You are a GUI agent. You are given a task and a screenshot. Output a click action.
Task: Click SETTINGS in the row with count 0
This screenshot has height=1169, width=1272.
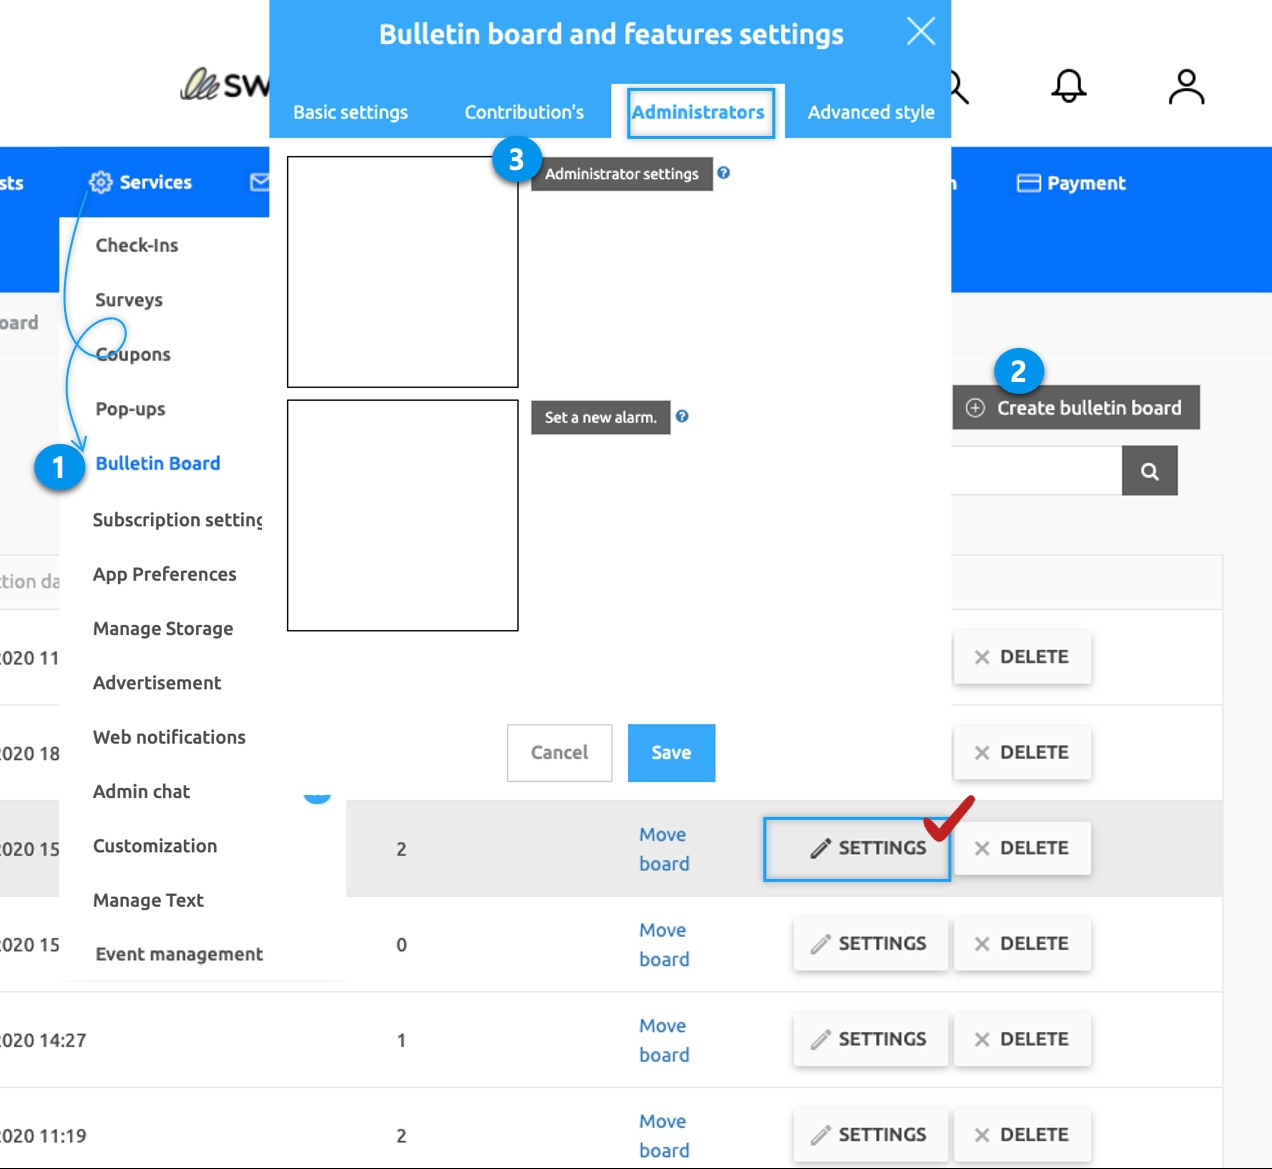(870, 944)
